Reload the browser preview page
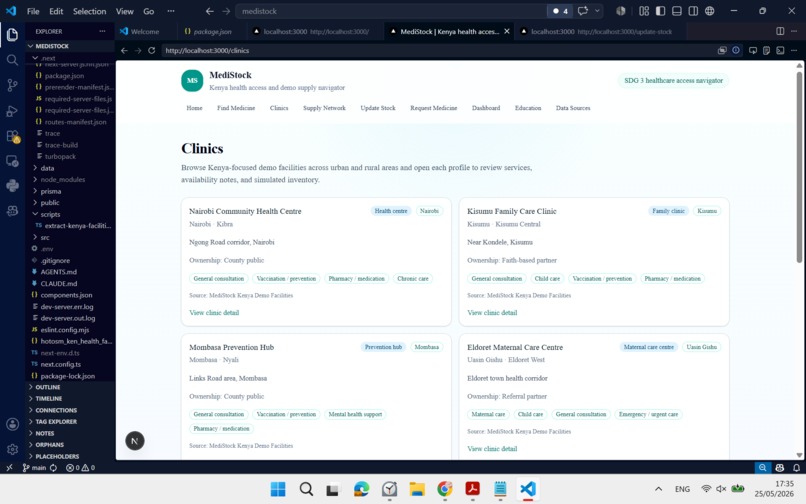Screen dimensions: 806x504 click(x=151, y=50)
